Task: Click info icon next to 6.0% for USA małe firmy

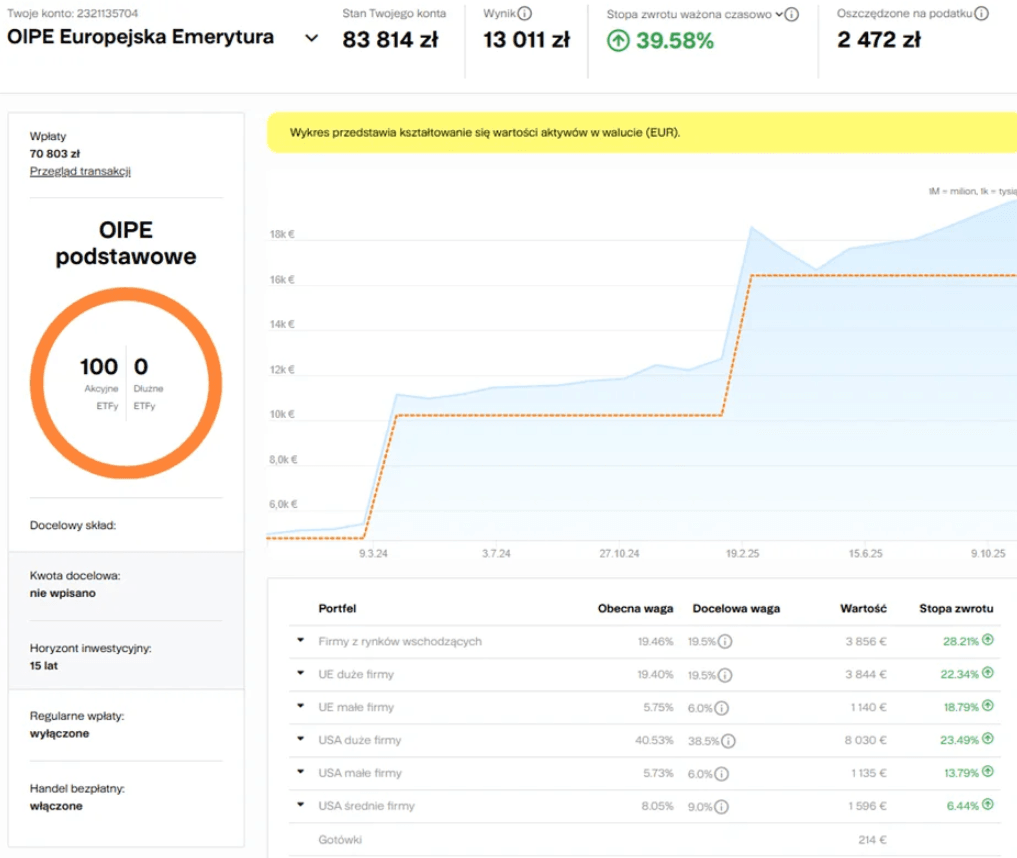Action: point(721,774)
